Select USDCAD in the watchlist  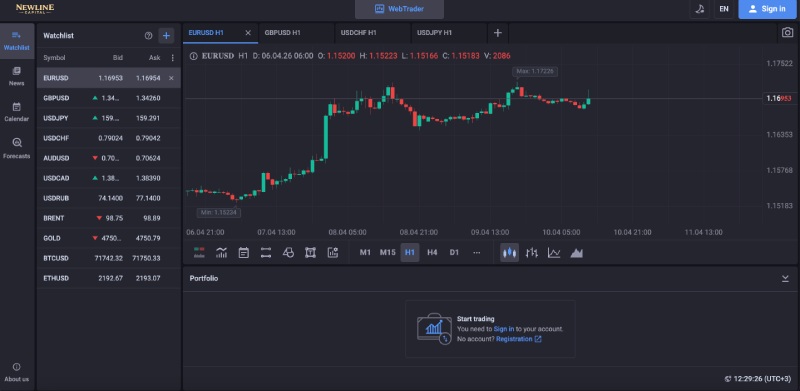[109, 178]
